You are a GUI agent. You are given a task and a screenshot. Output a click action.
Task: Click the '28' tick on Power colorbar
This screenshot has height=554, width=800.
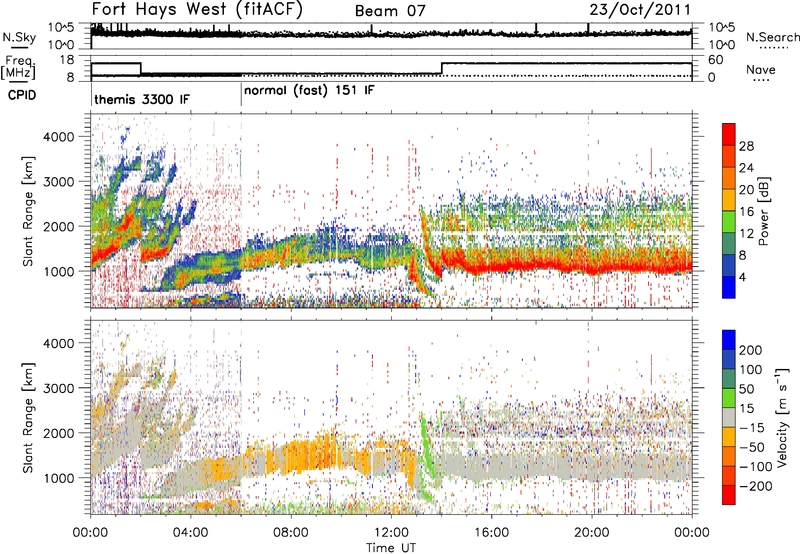746,146
